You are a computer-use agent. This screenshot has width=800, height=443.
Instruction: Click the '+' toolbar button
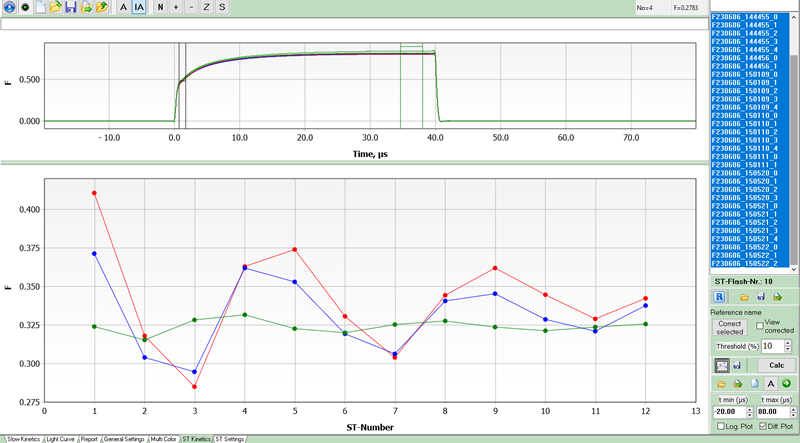pos(176,7)
